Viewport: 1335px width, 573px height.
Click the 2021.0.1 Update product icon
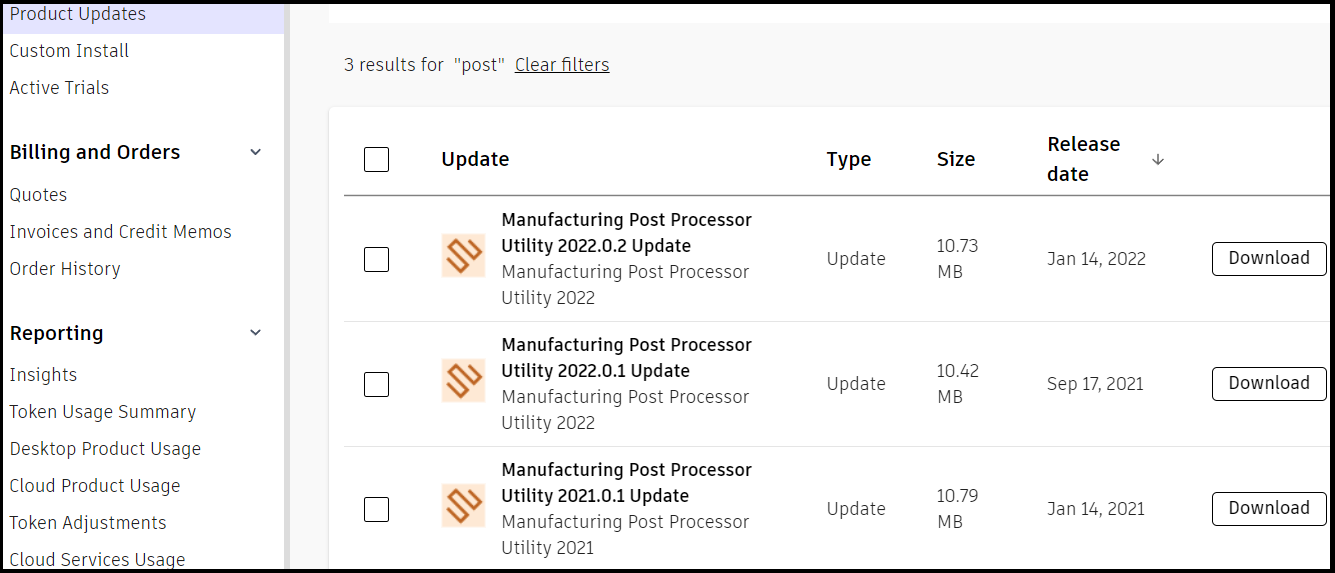click(463, 506)
